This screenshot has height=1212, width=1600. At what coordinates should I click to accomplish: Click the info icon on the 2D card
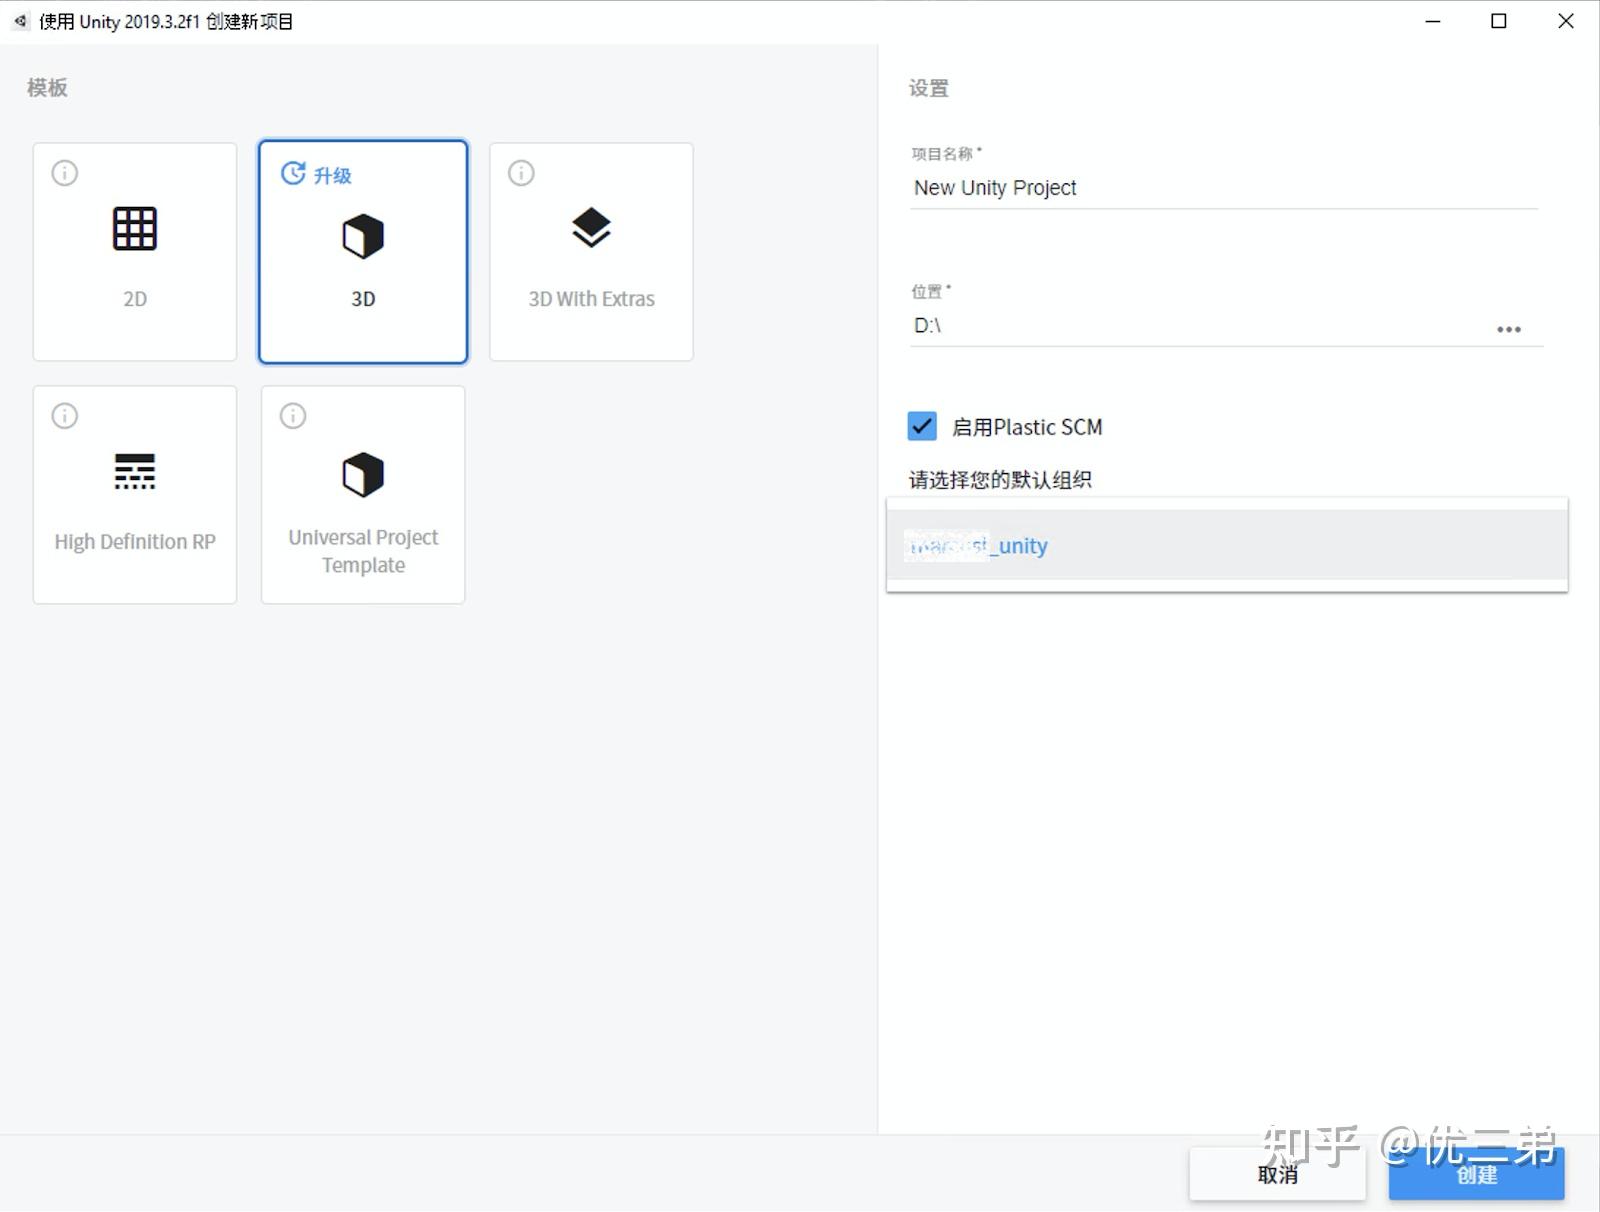pyautogui.click(x=63, y=172)
